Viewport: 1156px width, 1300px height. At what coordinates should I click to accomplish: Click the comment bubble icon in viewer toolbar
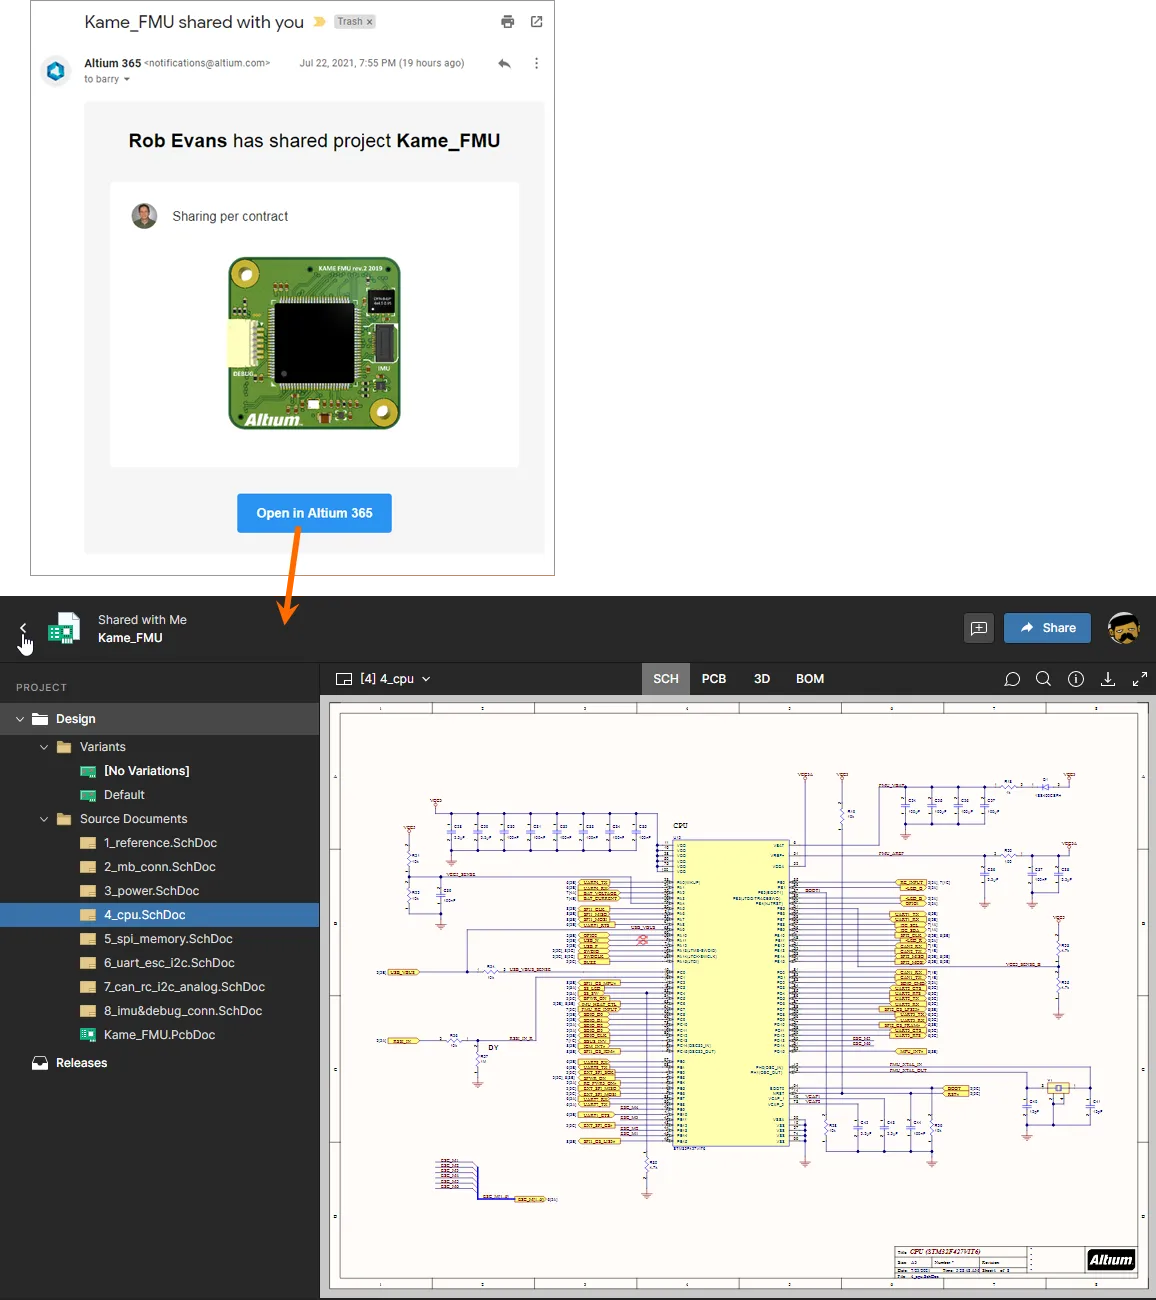coord(1012,679)
